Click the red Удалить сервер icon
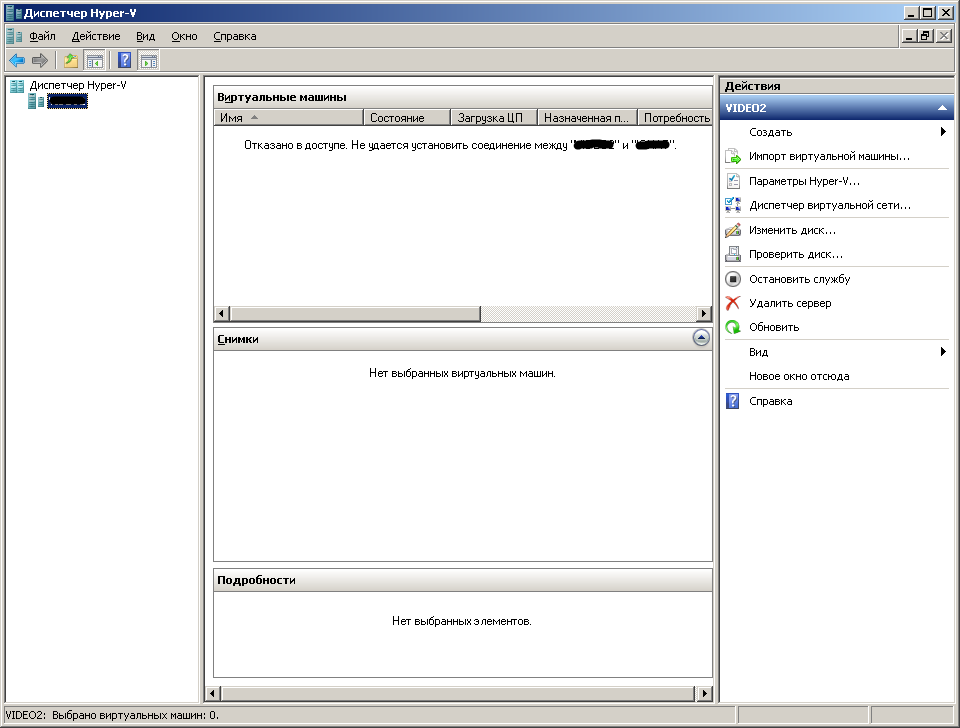Image resolution: width=960 pixels, height=728 pixels. click(733, 303)
